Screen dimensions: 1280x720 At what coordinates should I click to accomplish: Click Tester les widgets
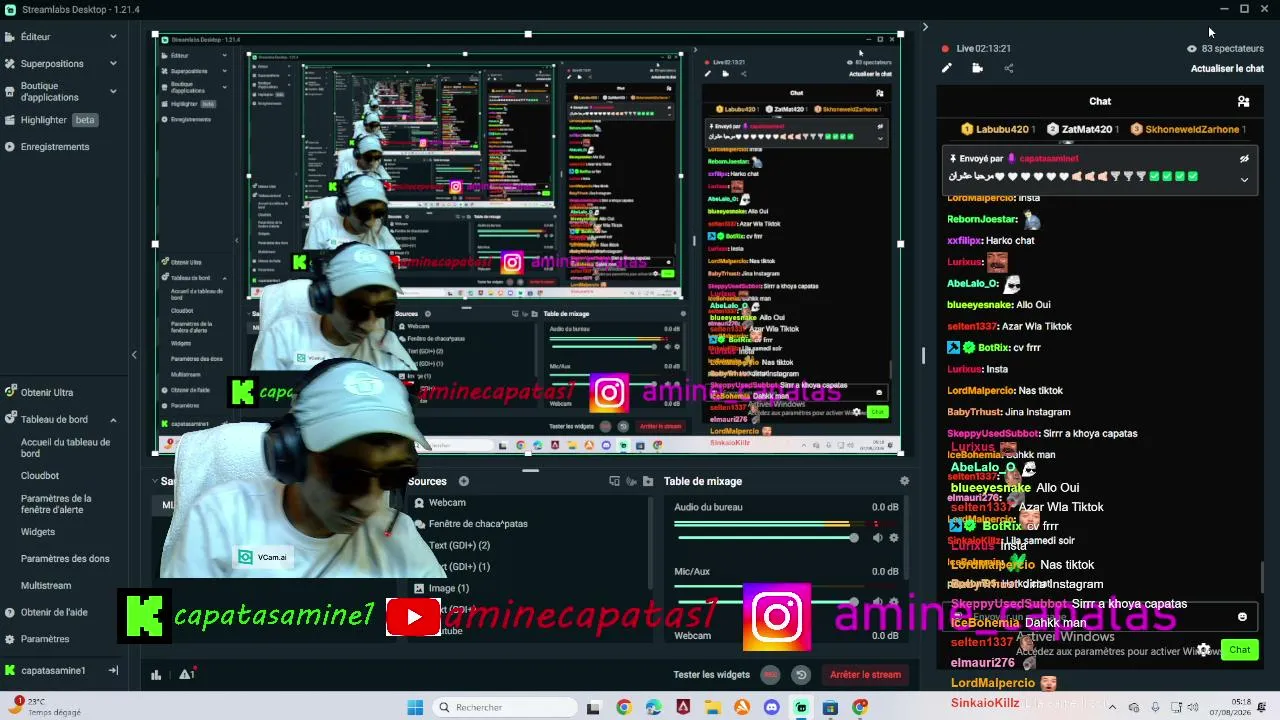click(x=711, y=675)
